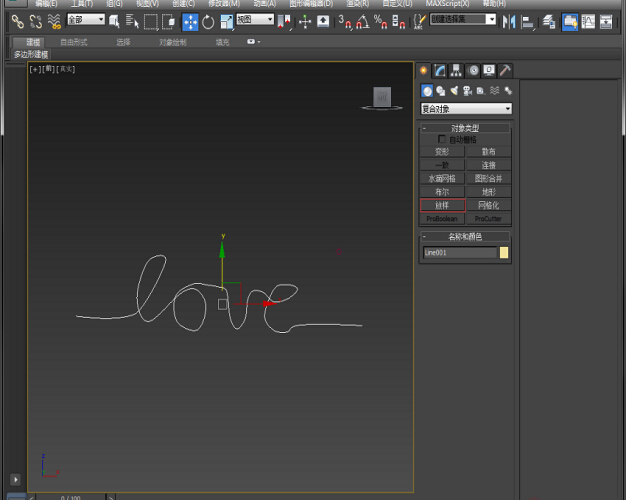This screenshot has height=500, width=626.
Task: Select the Lights category icon
Action: [454, 91]
